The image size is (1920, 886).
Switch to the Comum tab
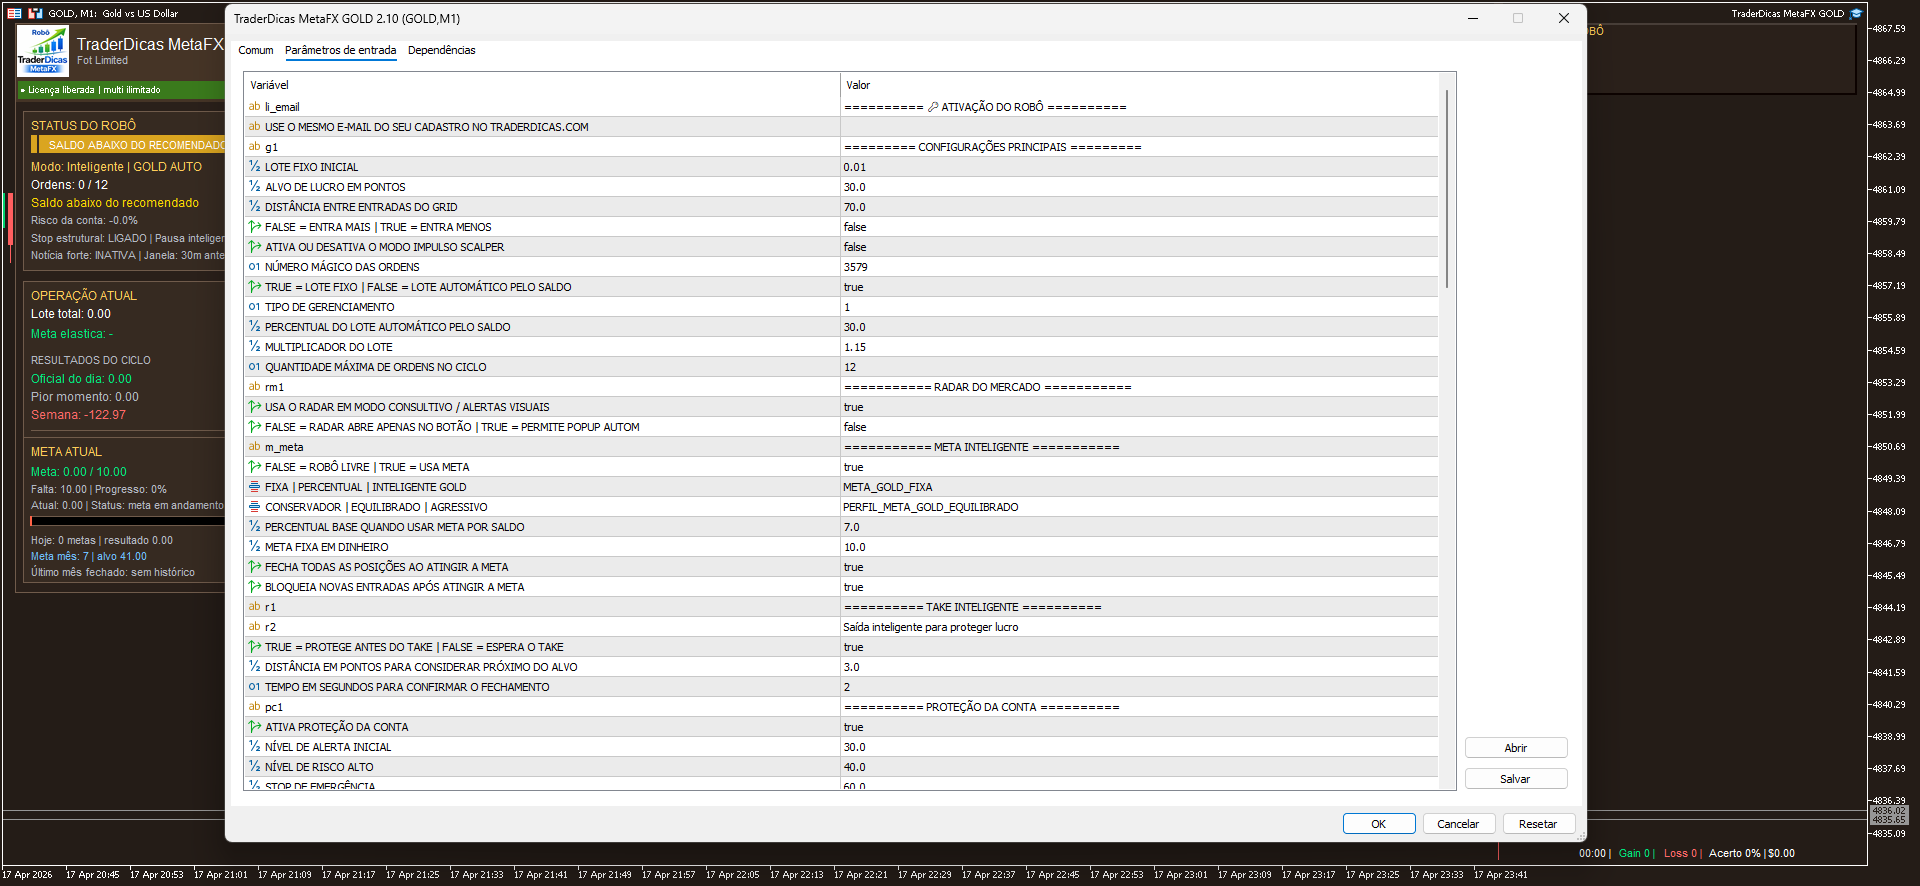pyautogui.click(x=255, y=50)
